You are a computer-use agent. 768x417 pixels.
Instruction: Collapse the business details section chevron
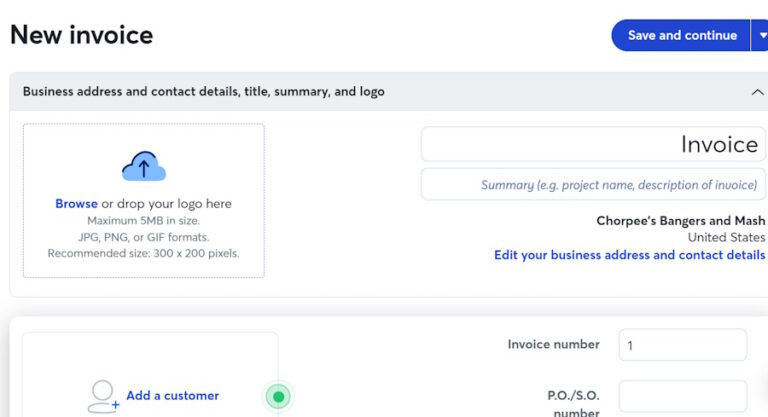[756, 92]
